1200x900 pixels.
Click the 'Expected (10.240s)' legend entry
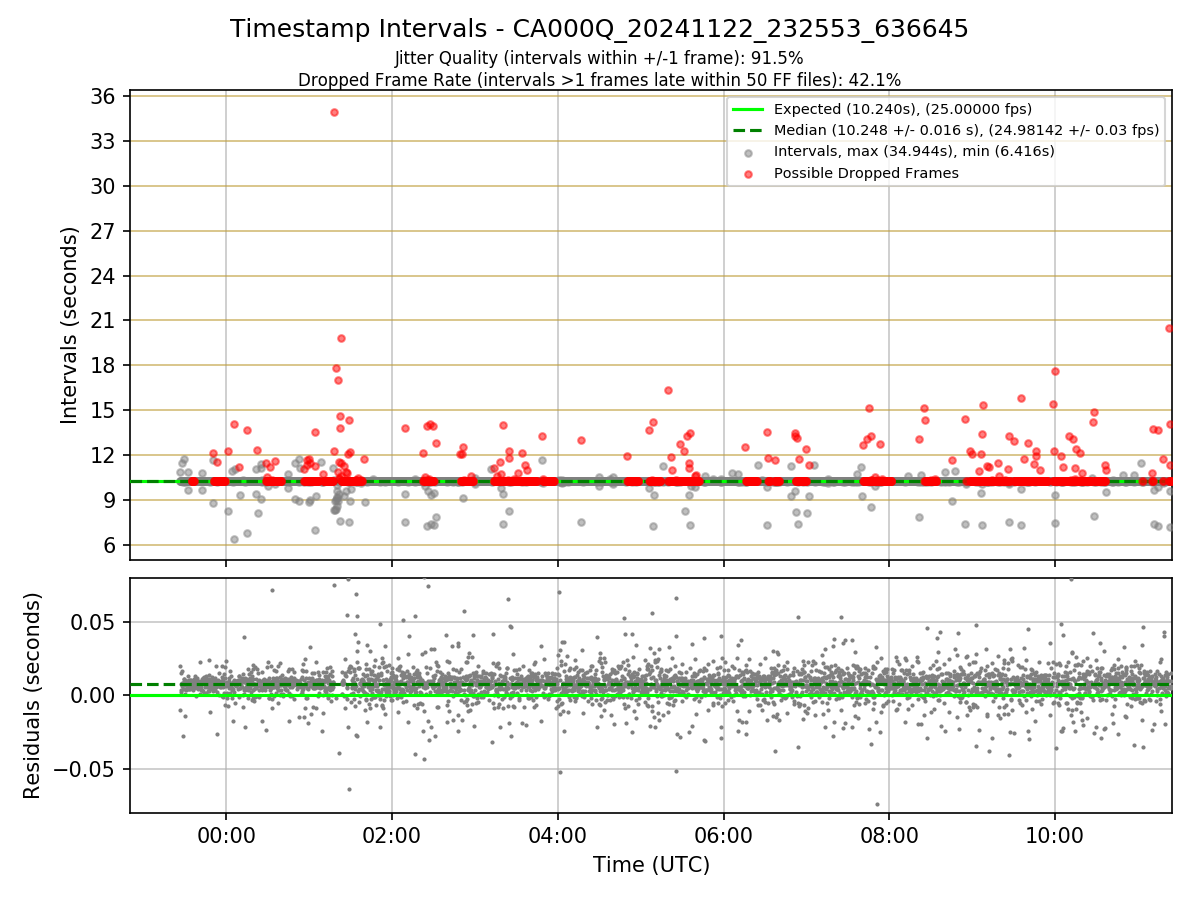click(x=903, y=109)
